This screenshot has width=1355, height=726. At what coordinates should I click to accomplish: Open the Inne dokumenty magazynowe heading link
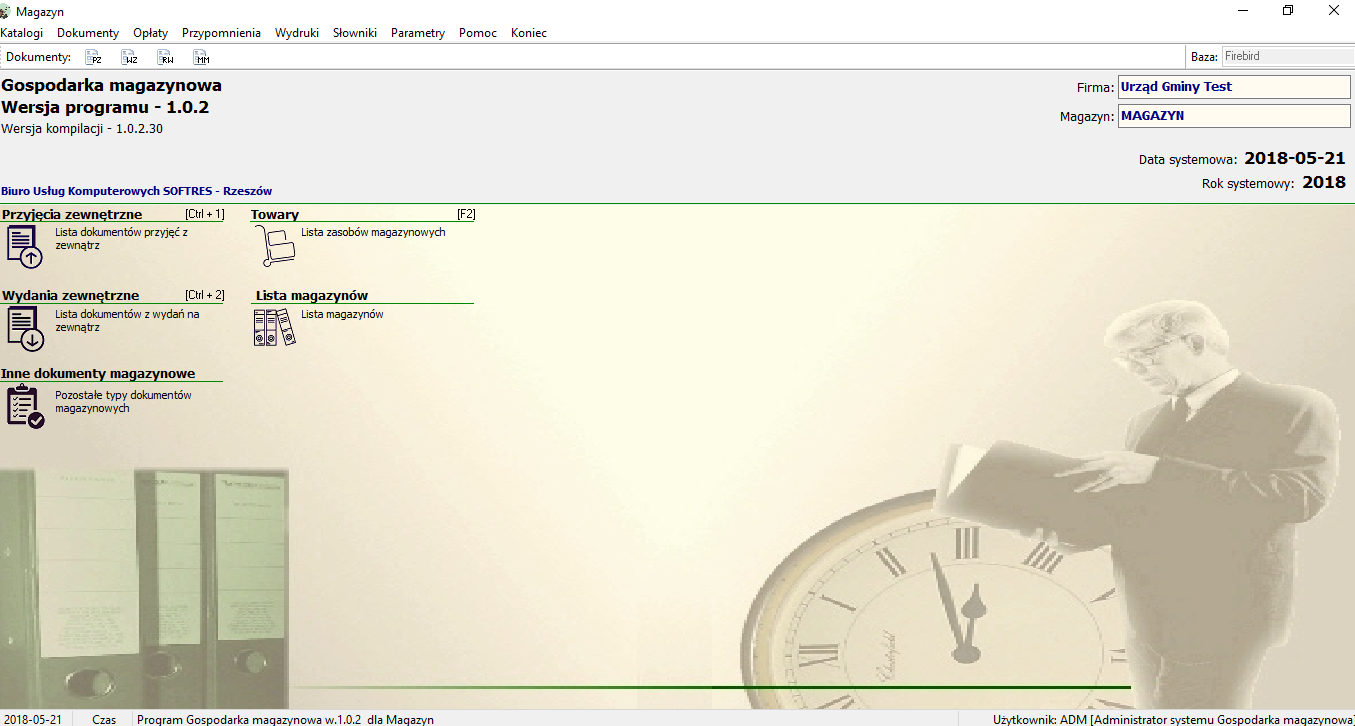pyautogui.click(x=98, y=373)
